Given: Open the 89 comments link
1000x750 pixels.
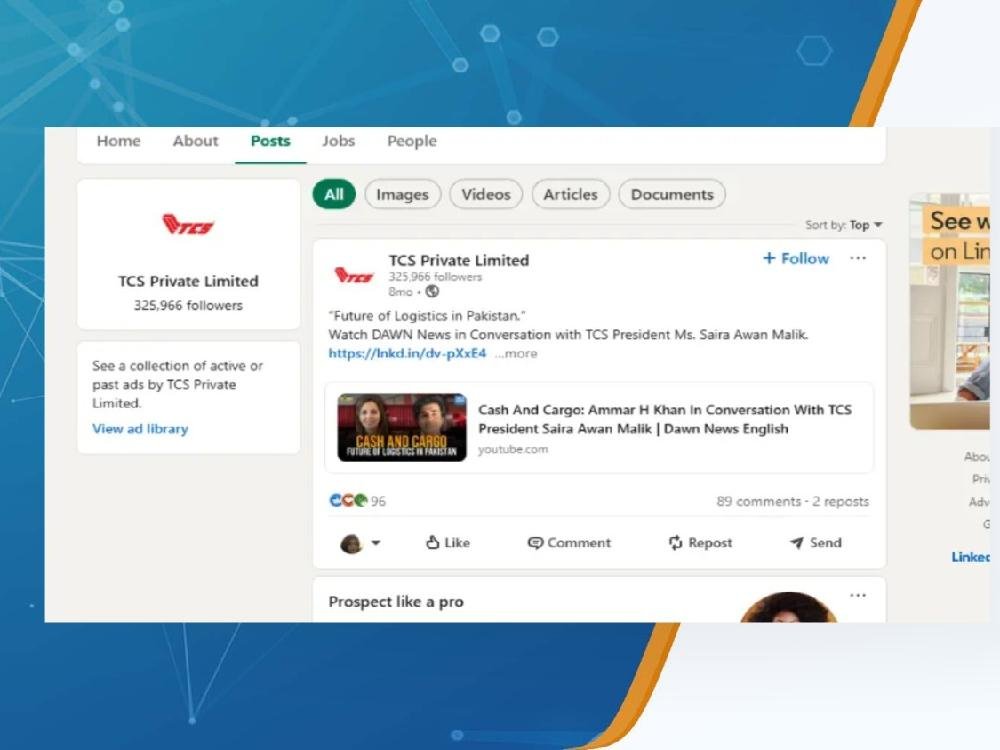Looking at the screenshot, I should 758,502.
